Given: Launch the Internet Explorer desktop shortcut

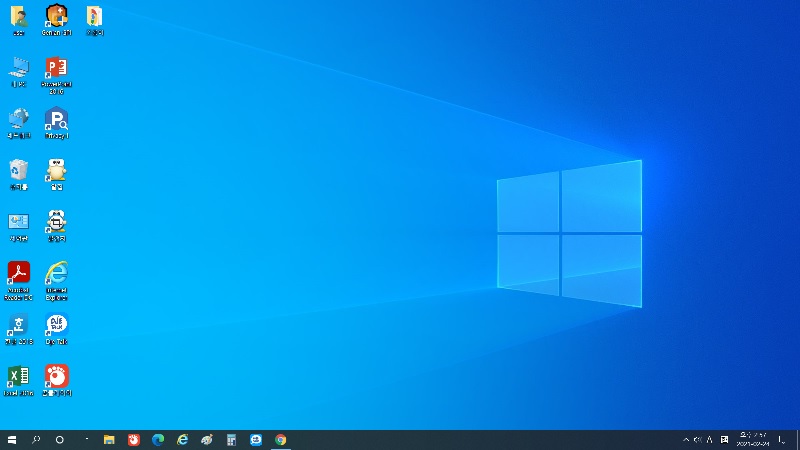Looking at the screenshot, I should [57, 281].
